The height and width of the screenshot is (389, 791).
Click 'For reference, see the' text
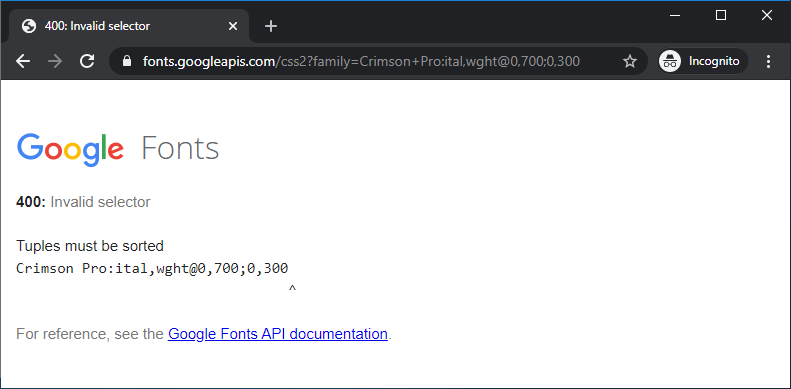coord(90,334)
